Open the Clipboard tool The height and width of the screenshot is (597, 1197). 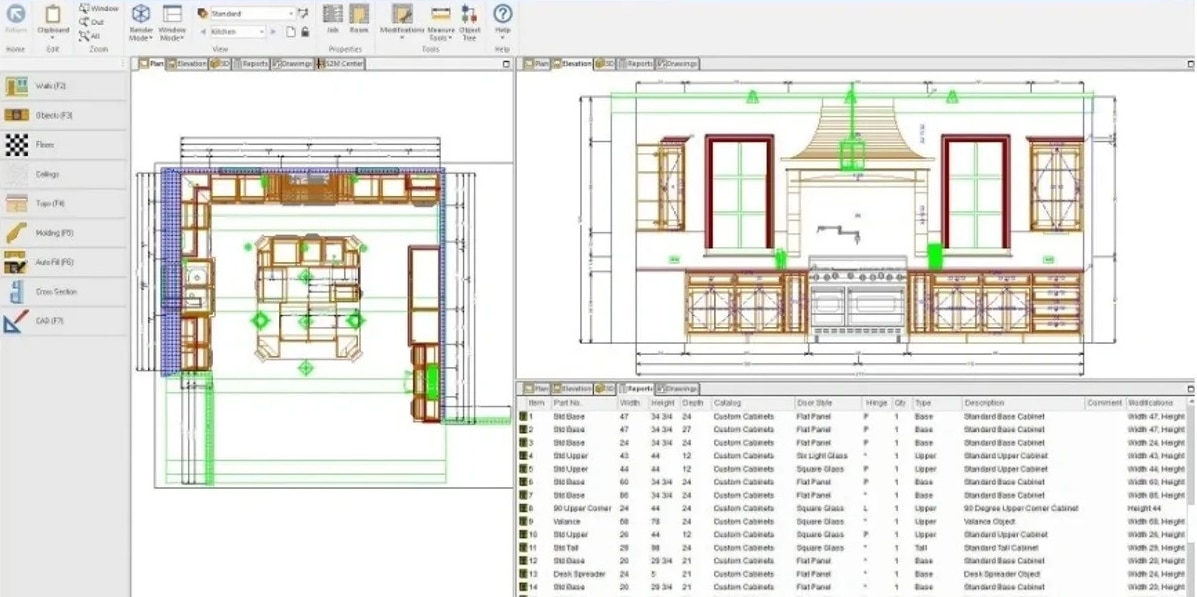point(53,20)
